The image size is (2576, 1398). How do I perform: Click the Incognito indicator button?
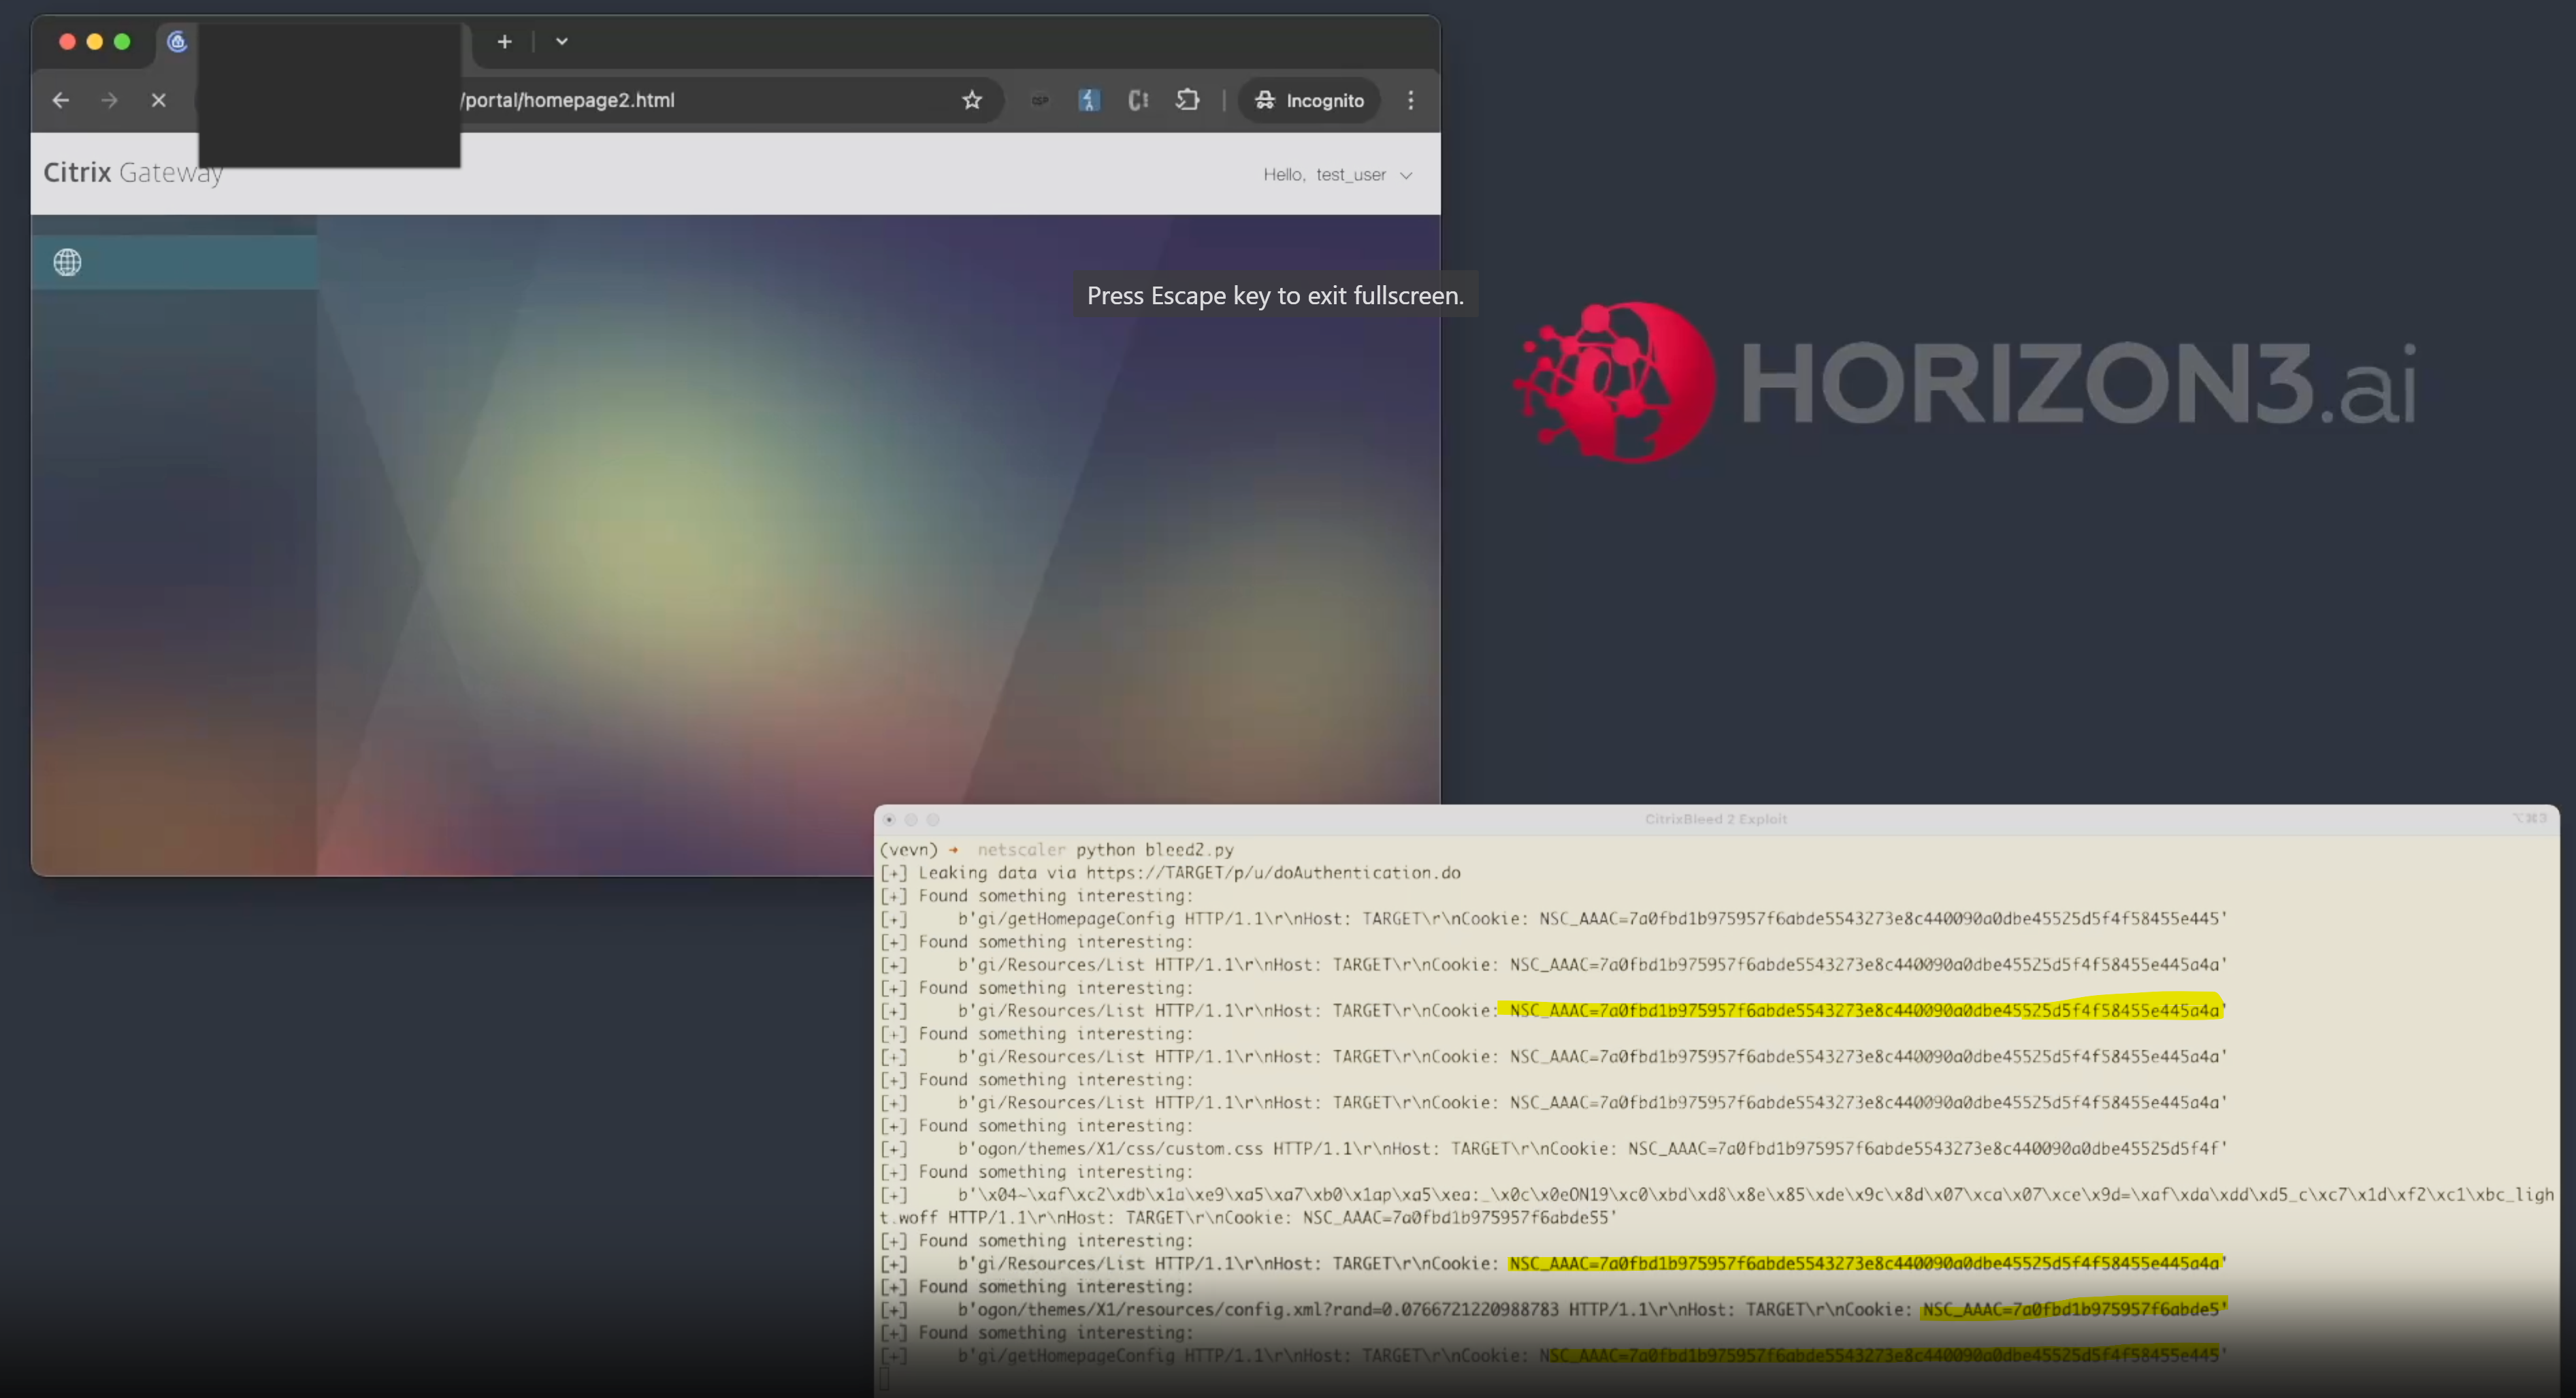pyautogui.click(x=1309, y=100)
